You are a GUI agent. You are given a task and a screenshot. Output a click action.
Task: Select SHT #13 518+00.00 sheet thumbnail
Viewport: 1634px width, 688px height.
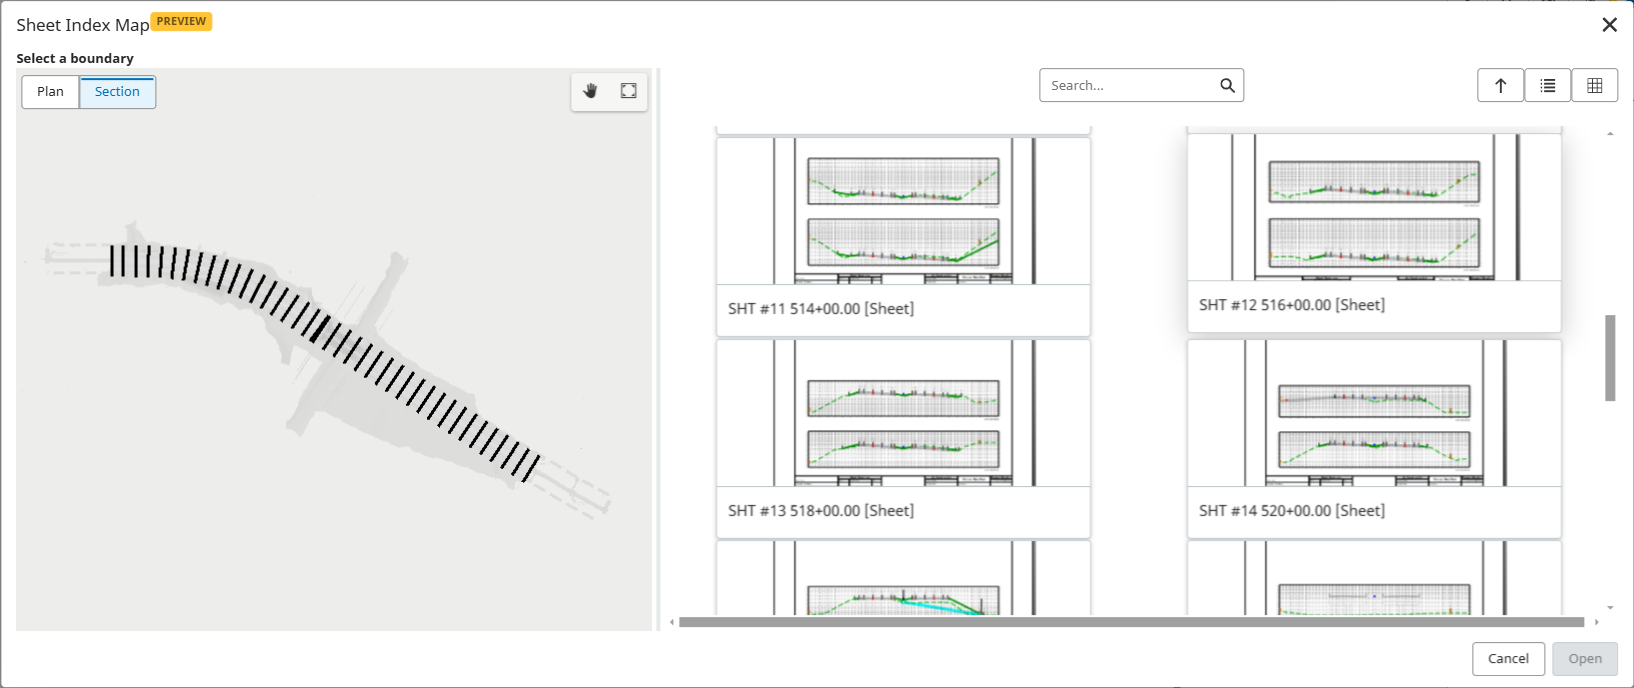tap(903, 413)
